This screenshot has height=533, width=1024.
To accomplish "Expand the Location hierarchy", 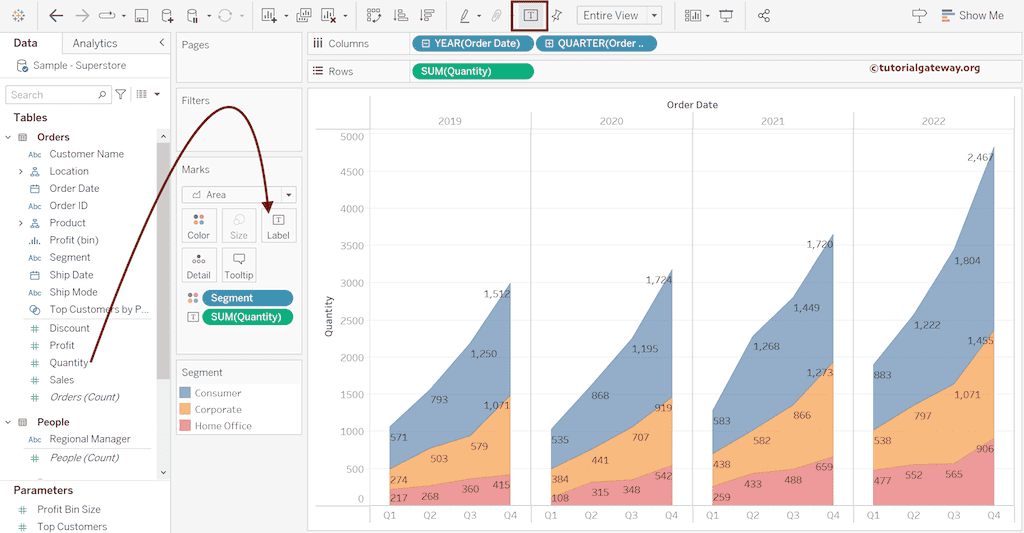I will point(21,172).
